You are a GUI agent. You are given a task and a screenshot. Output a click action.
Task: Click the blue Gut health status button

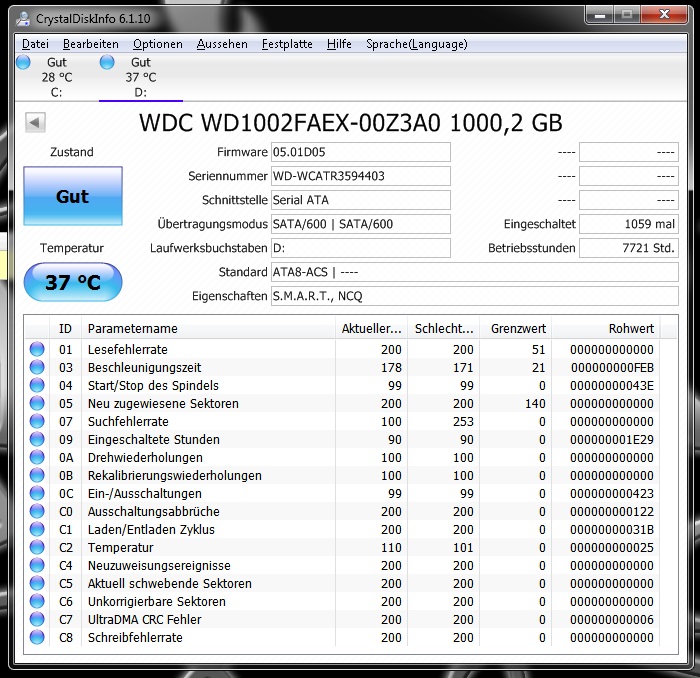73,196
